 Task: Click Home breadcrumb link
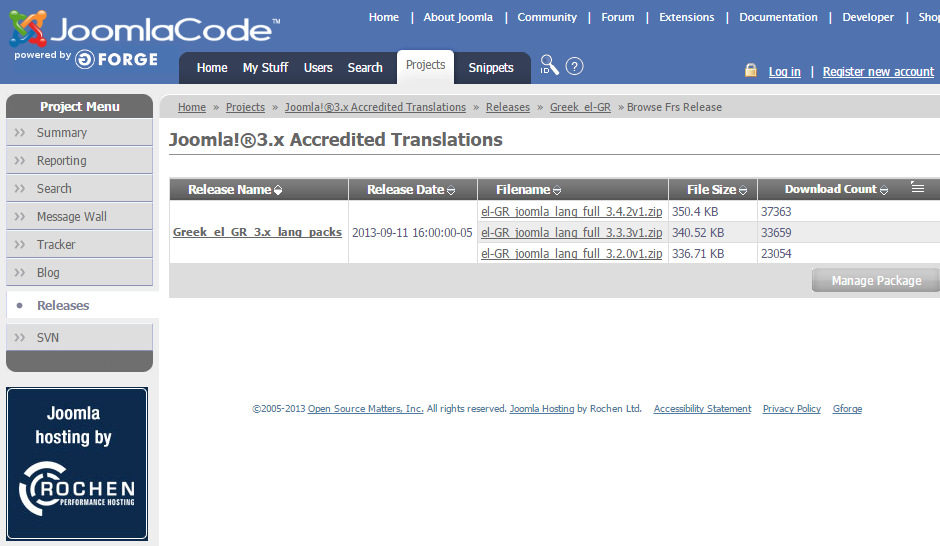coord(192,107)
